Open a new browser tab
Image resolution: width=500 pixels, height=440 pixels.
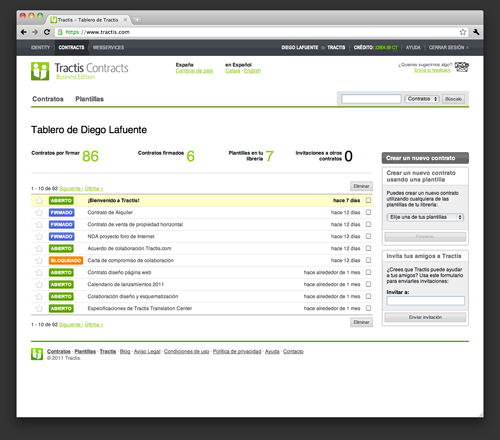tap(137, 20)
